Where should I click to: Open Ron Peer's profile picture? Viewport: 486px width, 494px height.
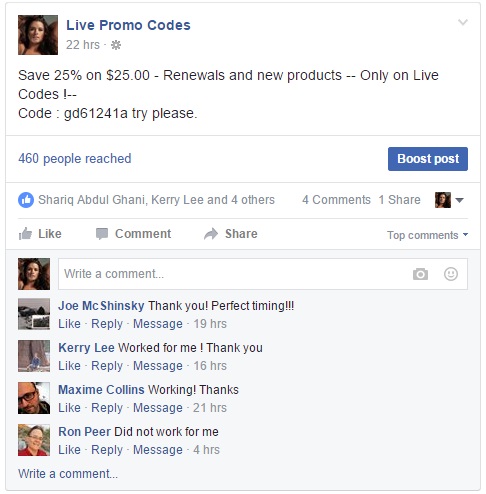click(34, 440)
